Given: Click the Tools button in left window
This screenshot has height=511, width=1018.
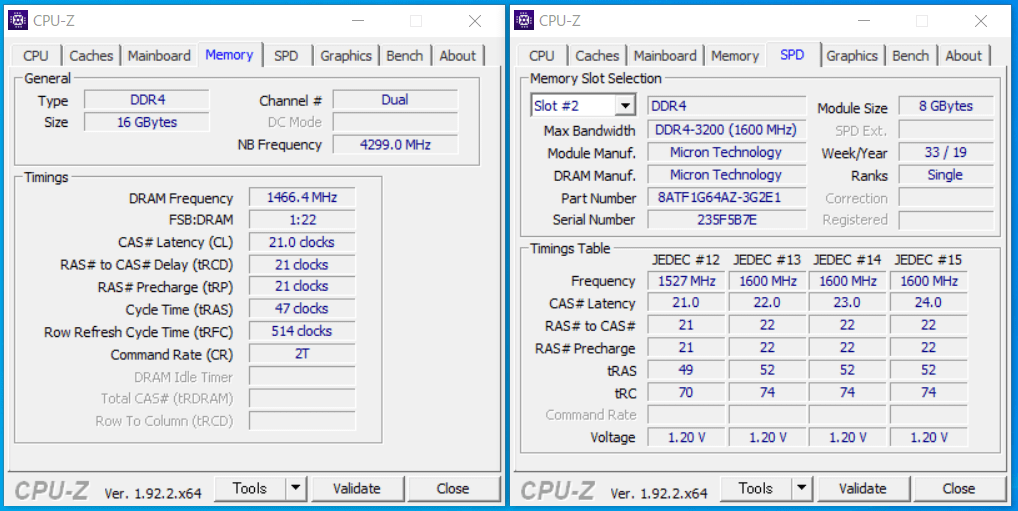Looking at the screenshot, I should 250,488.
